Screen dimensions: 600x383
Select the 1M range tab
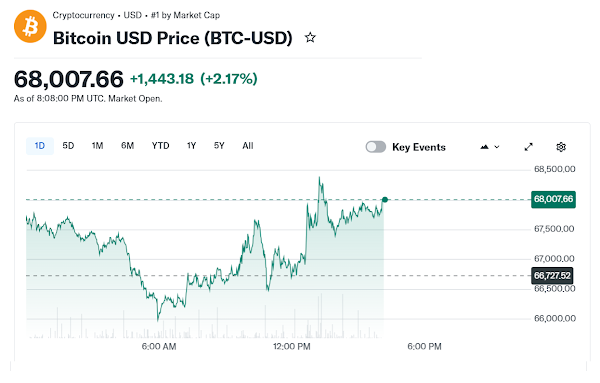click(x=97, y=146)
